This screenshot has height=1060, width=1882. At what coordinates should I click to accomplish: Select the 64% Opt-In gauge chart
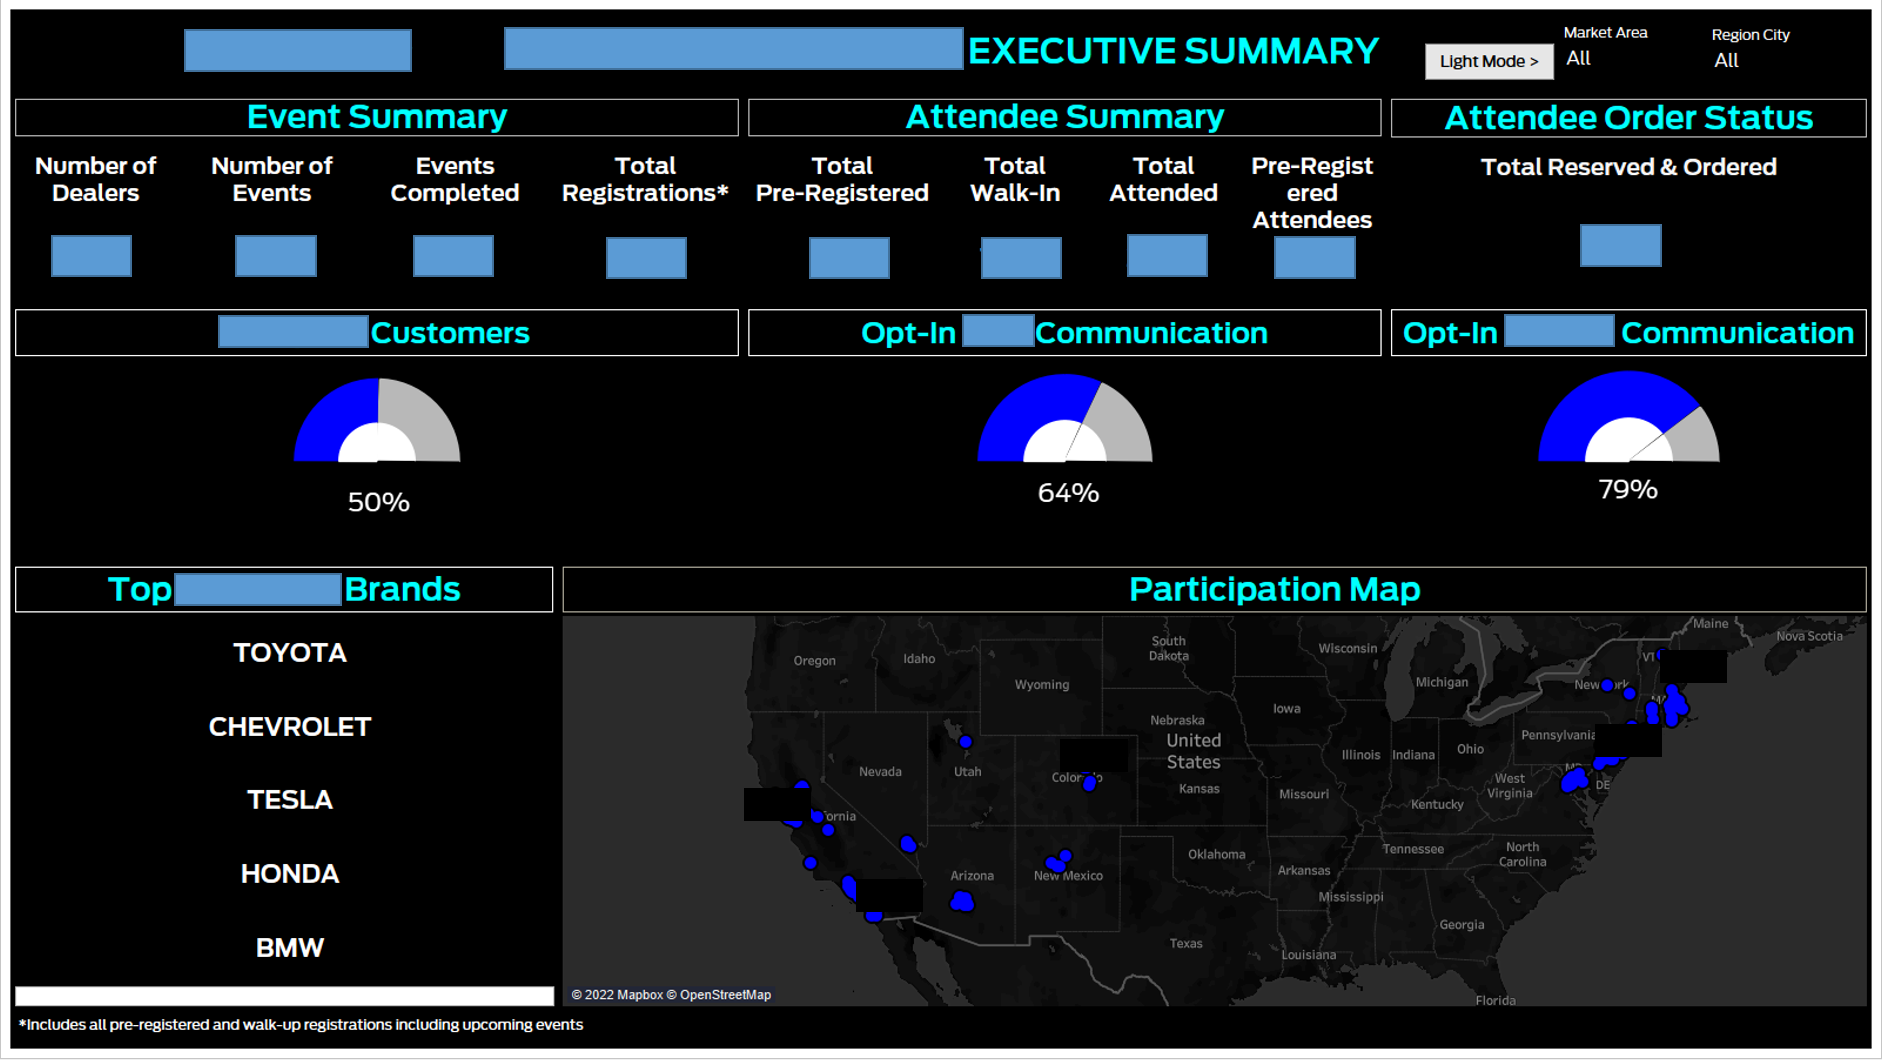pyautogui.click(x=1064, y=420)
